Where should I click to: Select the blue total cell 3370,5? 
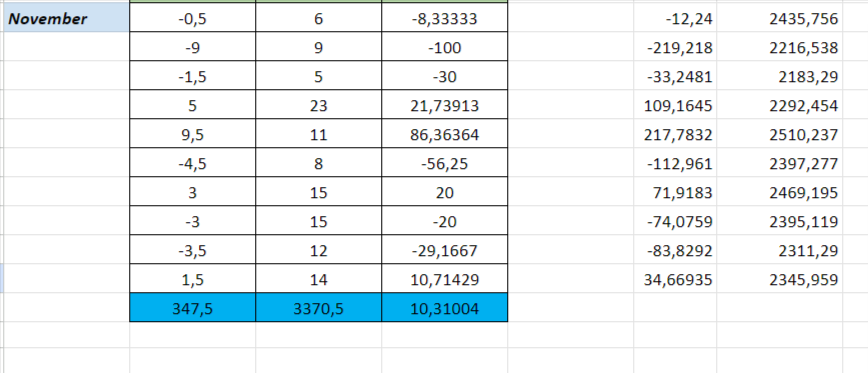pyautogui.click(x=318, y=307)
